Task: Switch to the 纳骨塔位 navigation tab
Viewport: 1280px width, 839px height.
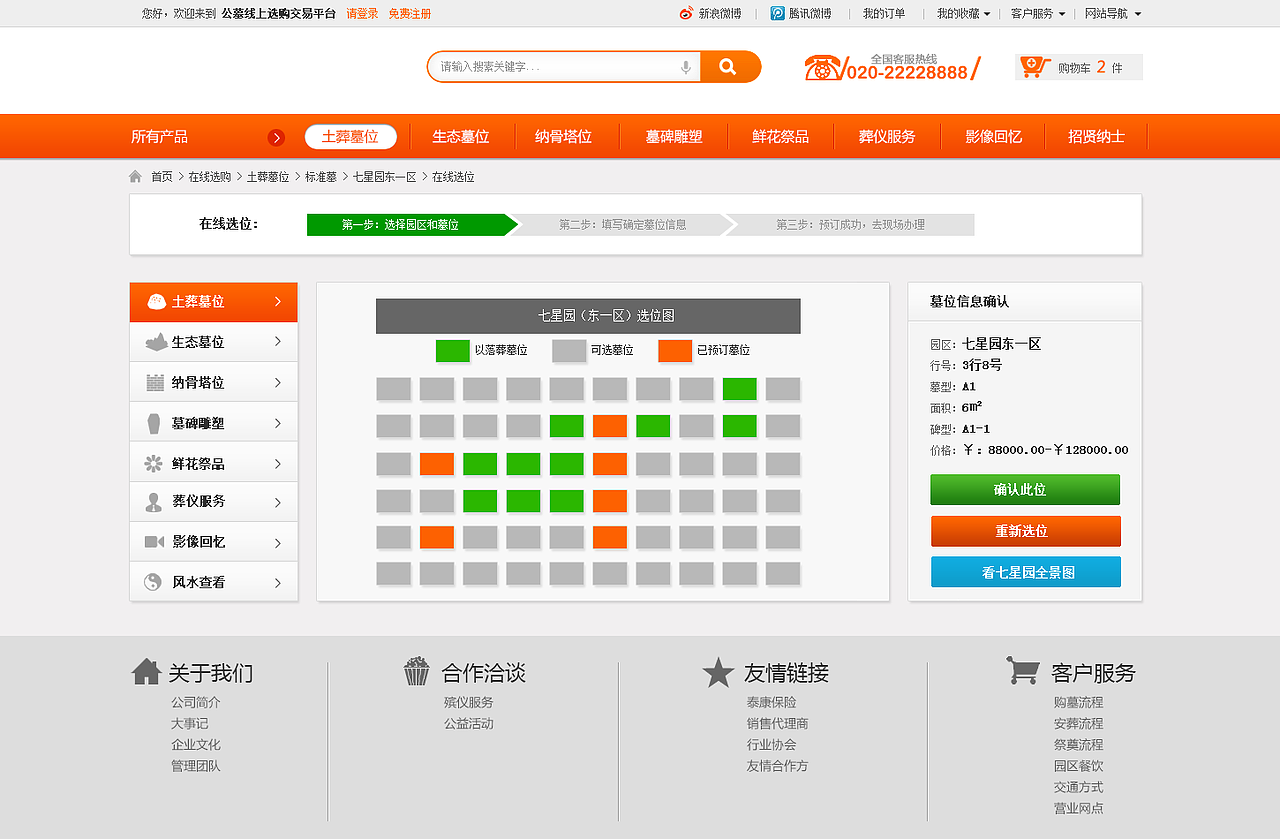Action: (566, 136)
